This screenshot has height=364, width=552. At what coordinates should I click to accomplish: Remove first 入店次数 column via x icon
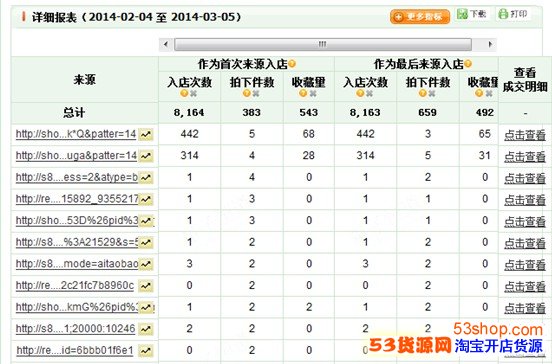tap(193, 94)
